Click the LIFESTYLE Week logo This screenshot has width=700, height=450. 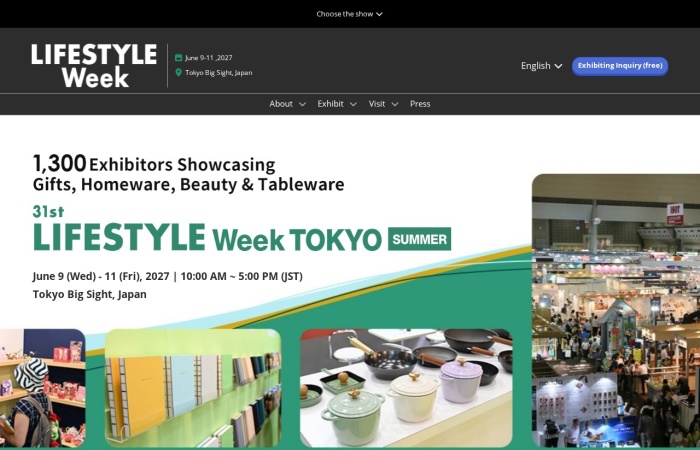pos(94,65)
